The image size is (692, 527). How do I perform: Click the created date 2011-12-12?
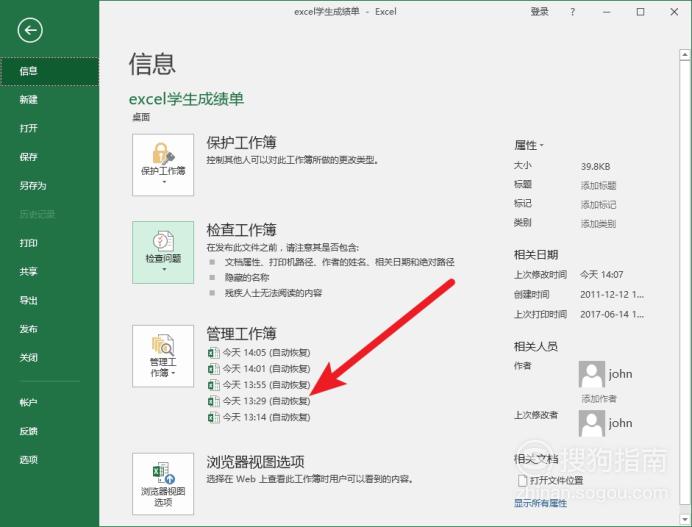tap(612, 294)
